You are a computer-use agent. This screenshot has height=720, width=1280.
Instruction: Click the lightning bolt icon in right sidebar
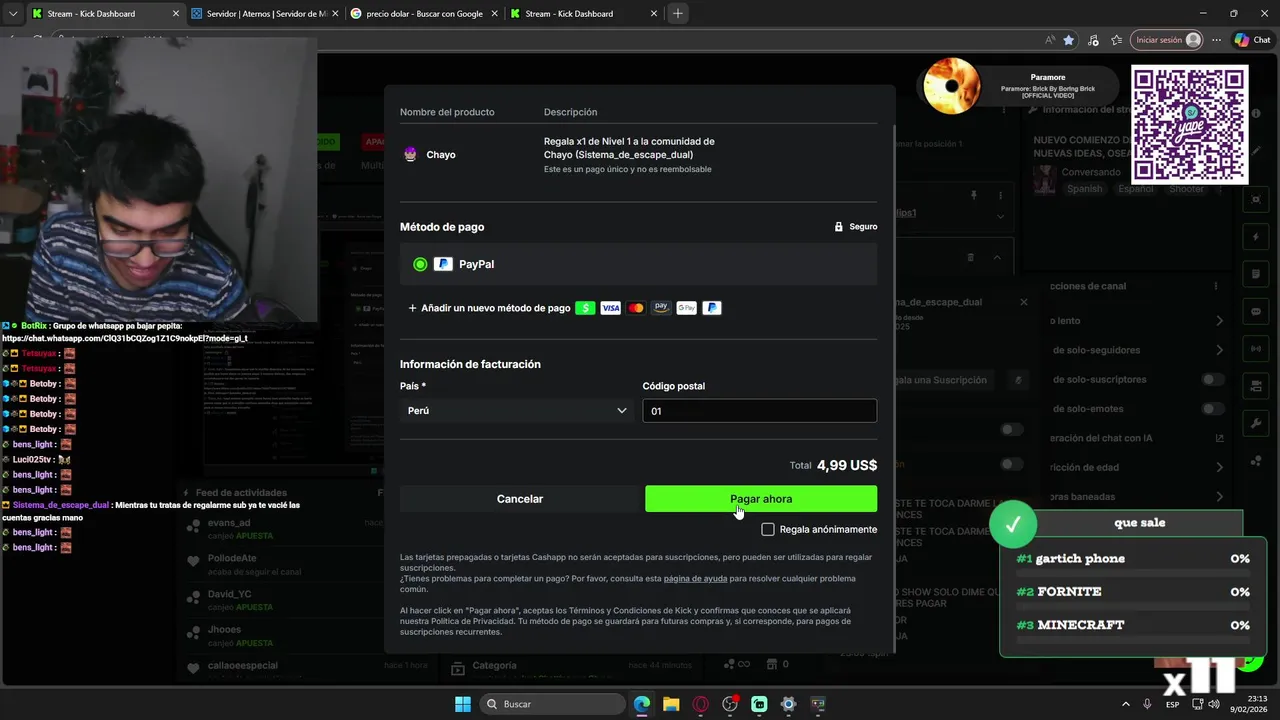1256,237
